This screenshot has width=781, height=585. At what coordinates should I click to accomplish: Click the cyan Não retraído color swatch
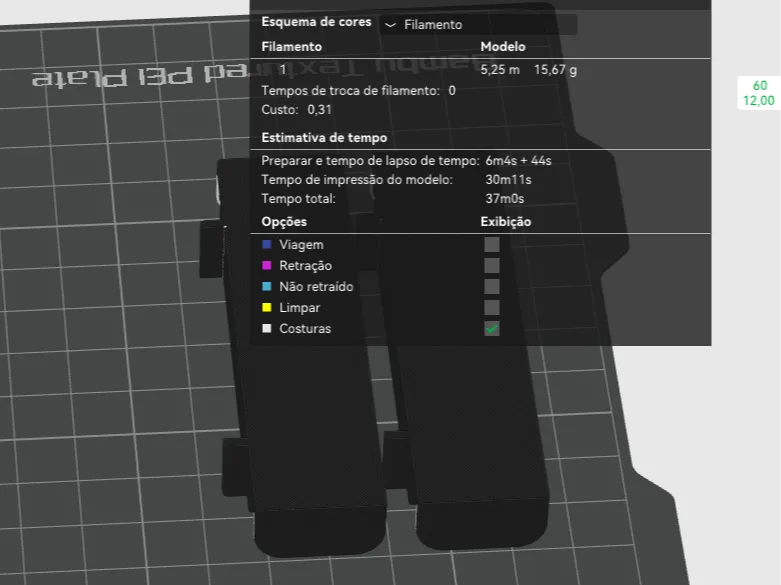click(266, 287)
